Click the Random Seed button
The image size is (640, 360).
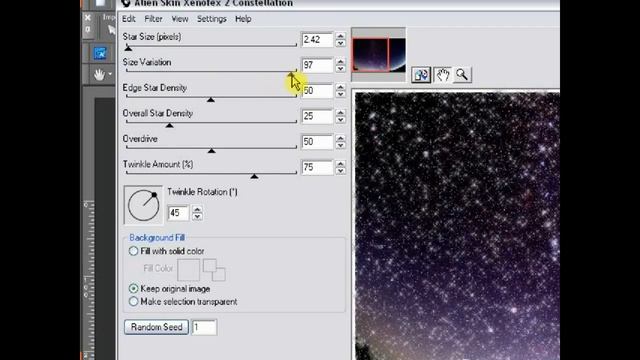click(x=156, y=327)
